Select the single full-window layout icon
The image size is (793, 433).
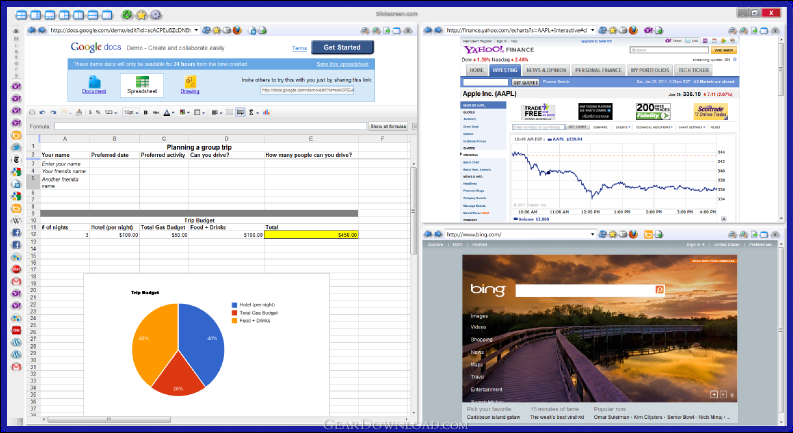(x=107, y=15)
